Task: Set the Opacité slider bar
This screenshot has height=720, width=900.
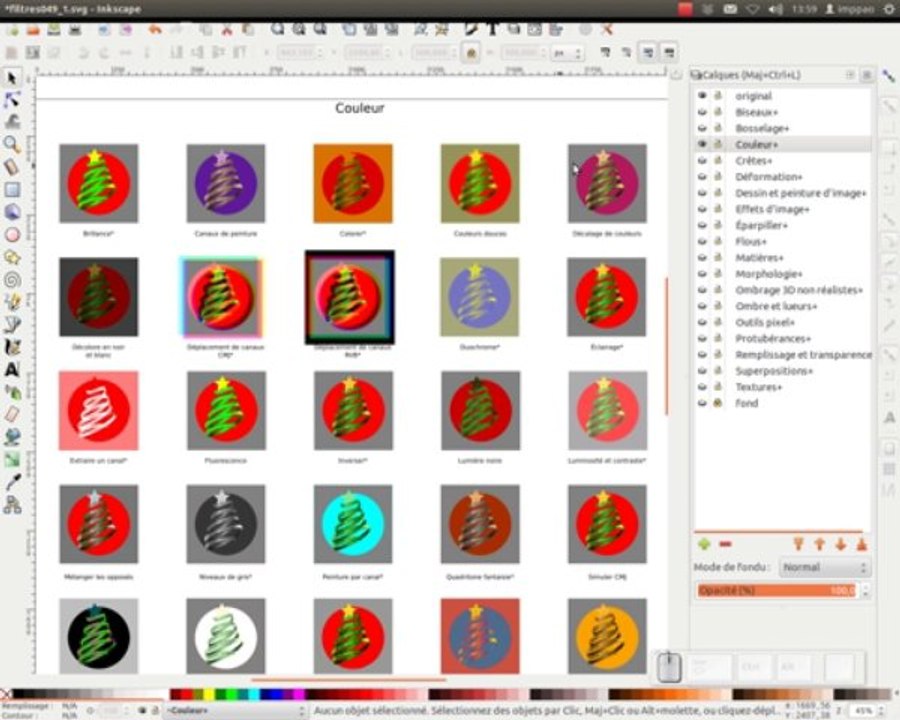Action: (777, 590)
